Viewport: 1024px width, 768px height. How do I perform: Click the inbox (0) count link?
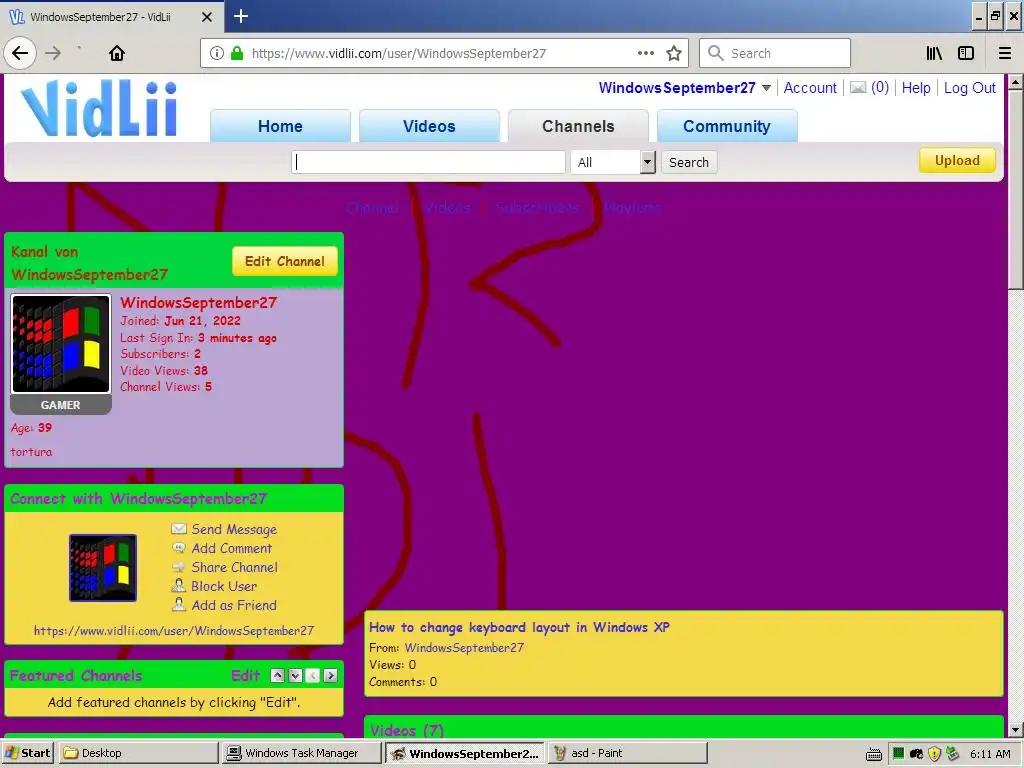pos(880,88)
